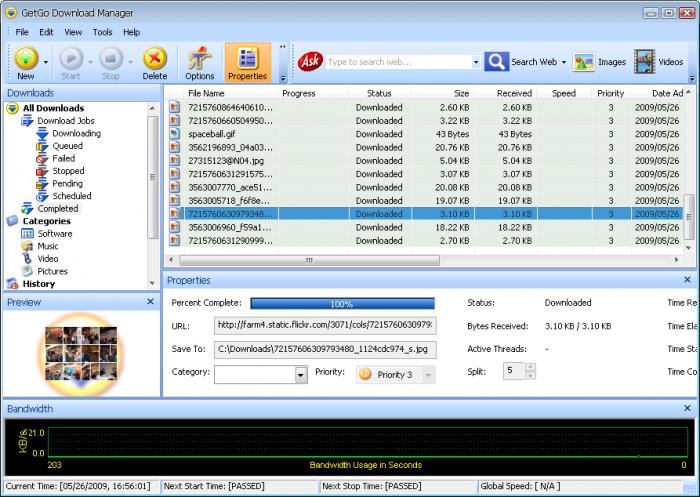Viewport: 700px width, 497px height.
Task: Click the Search Web magnifier icon
Action: point(496,62)
